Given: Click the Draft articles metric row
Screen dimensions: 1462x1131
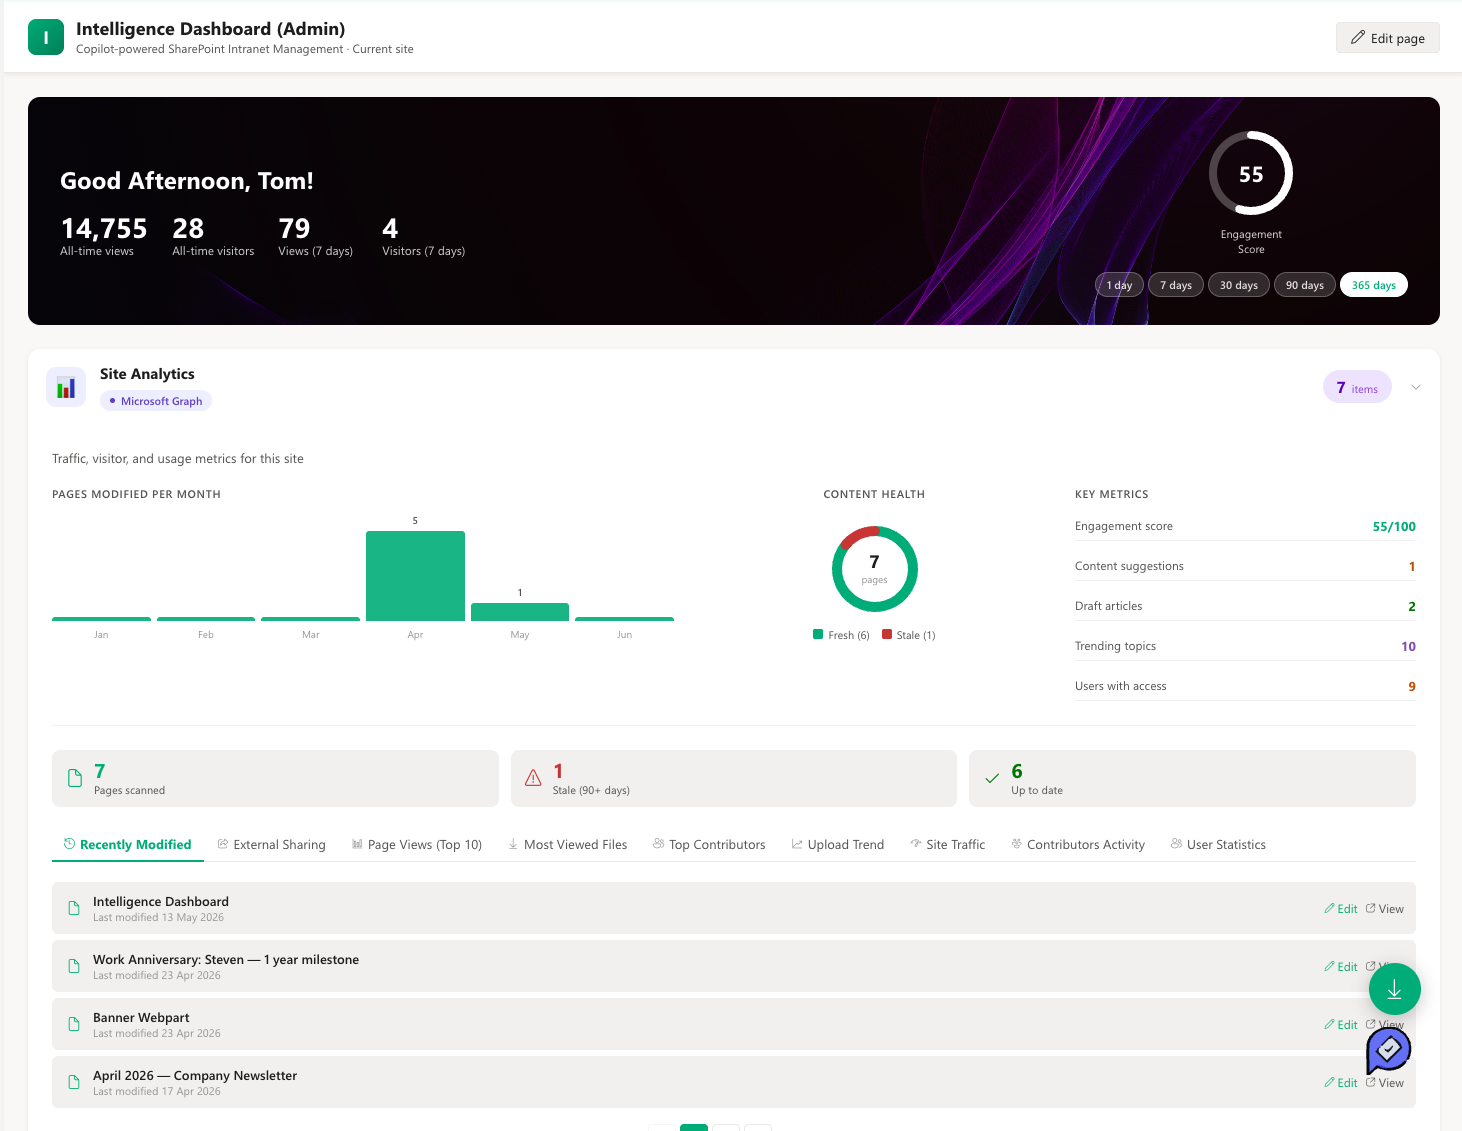Looking at the screenshot, I should 1245,606.
